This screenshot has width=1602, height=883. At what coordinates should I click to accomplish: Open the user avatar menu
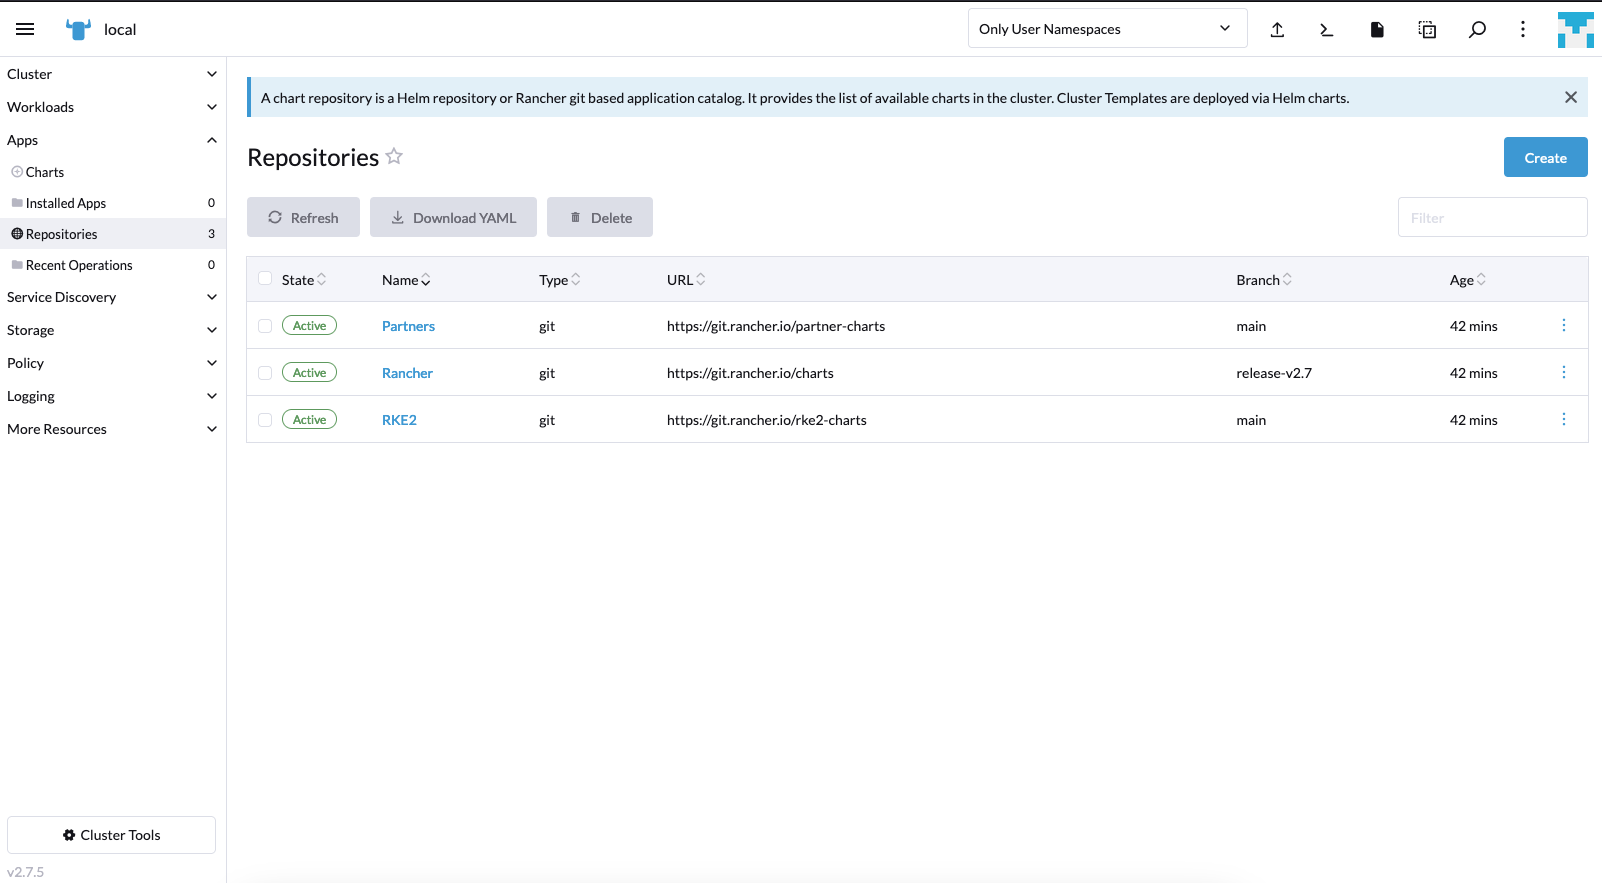(1575, 29)
